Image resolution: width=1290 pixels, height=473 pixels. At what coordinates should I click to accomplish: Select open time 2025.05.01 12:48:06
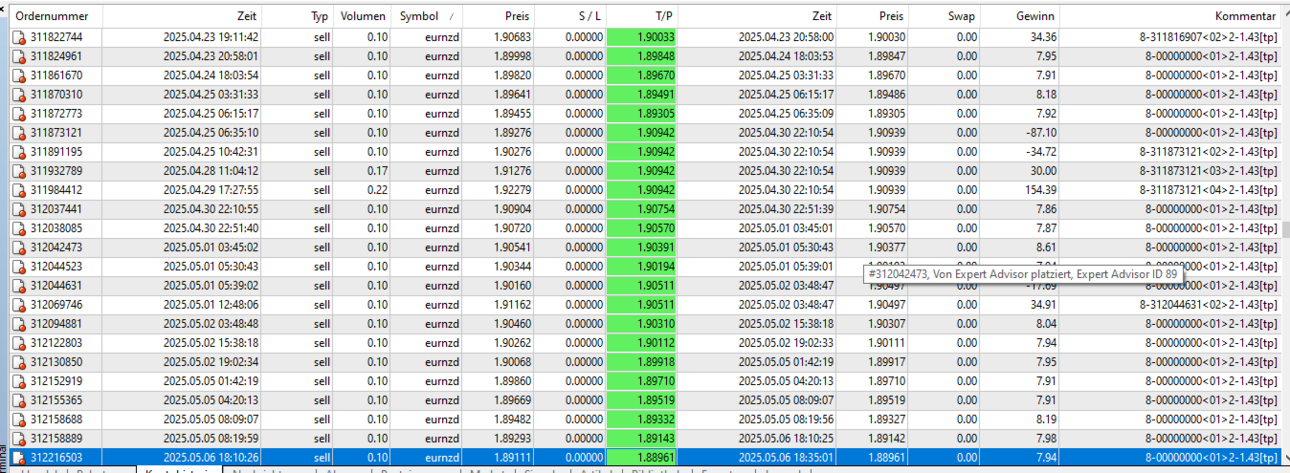click(x=211, y=305)
